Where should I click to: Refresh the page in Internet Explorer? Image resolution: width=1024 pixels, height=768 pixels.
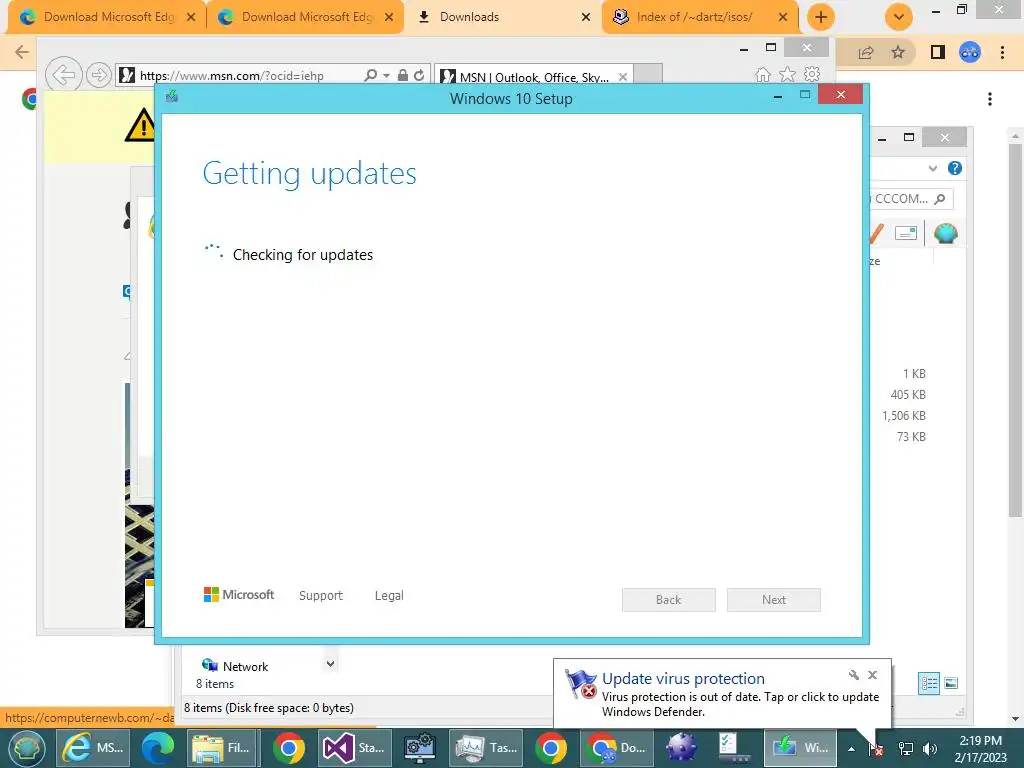(419, 76)
